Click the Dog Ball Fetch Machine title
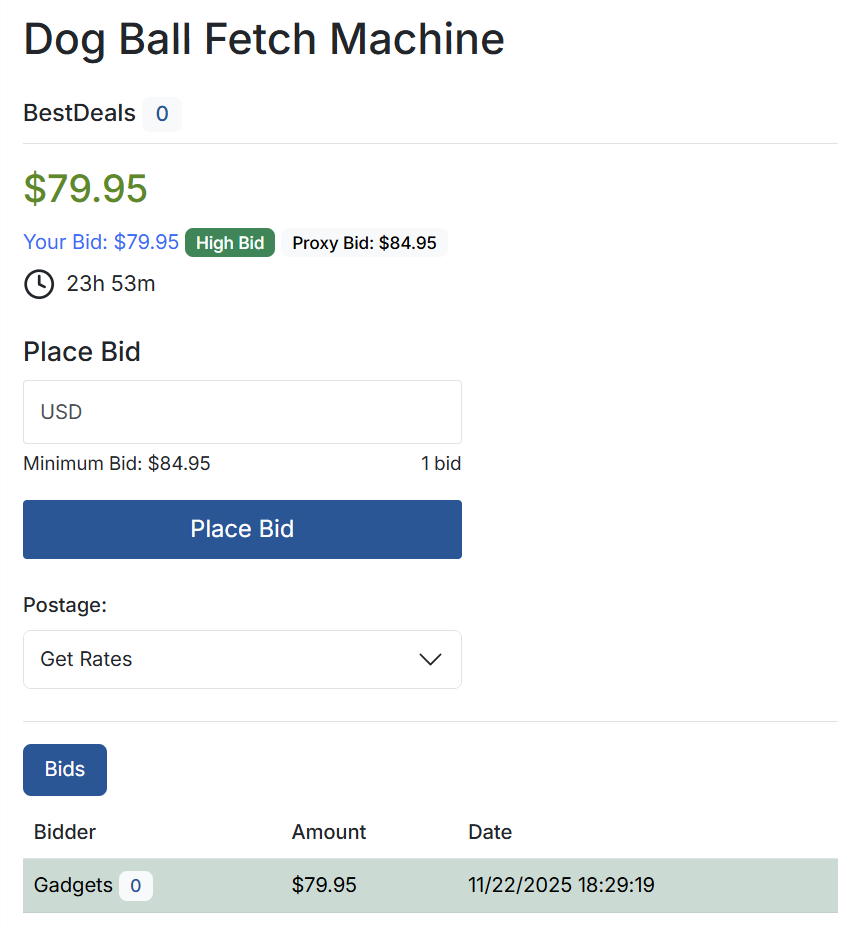The height and width of the screenshot is (931, 856). (264, 39)
